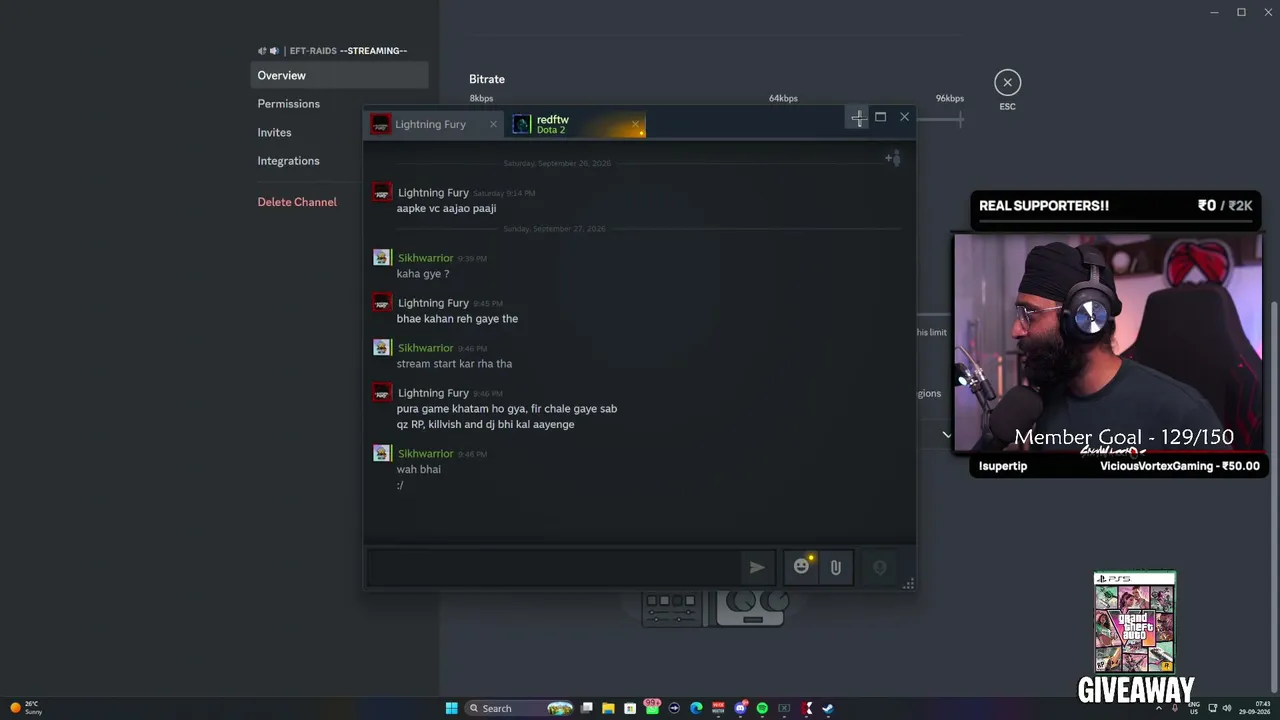1280x720 pixels.
Task: Click the volume icon in system tray
Action: 1227,708
